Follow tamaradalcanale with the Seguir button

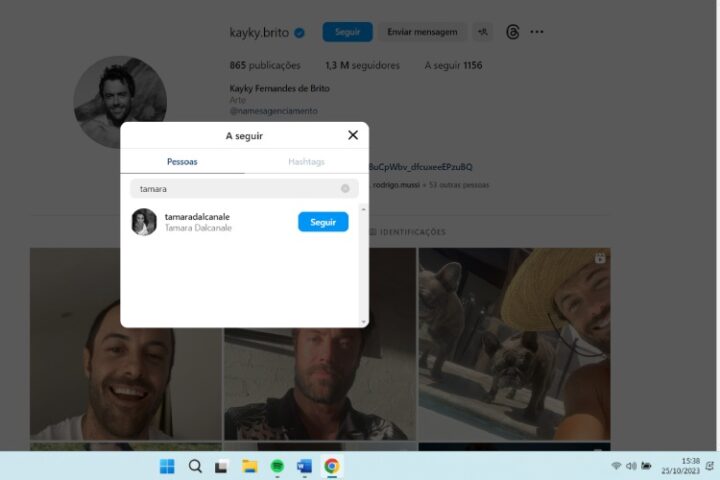coord(323,222)
